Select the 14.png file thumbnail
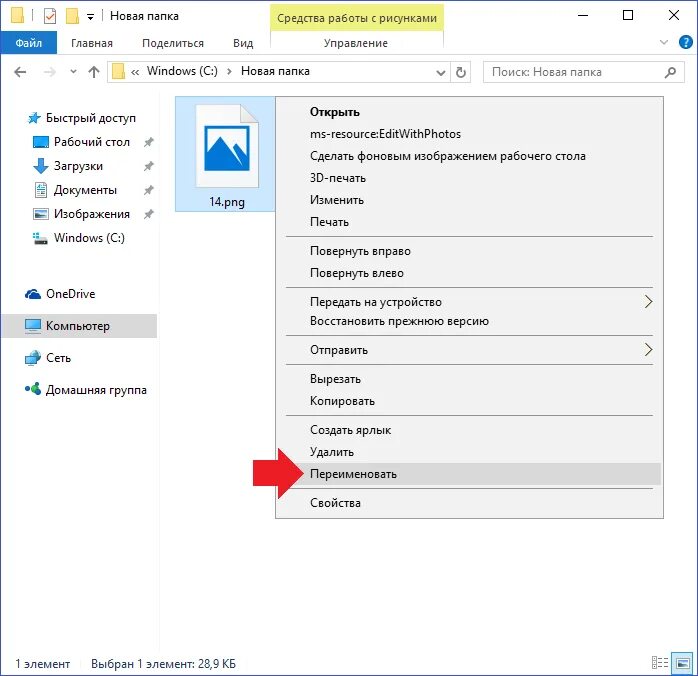The width and height of the screenshot is (698, 676). pos(227,146)
